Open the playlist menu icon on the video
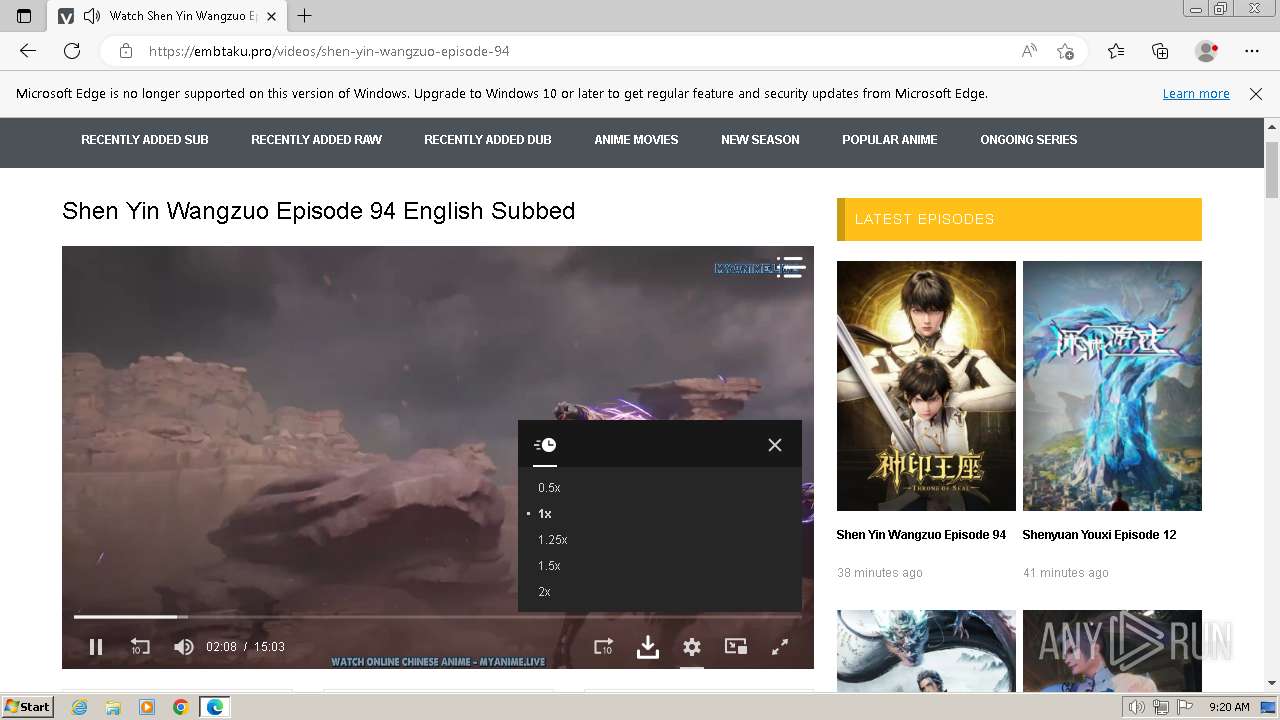The height and width of the screenshot is (720, 1280). tap(790, 267)
